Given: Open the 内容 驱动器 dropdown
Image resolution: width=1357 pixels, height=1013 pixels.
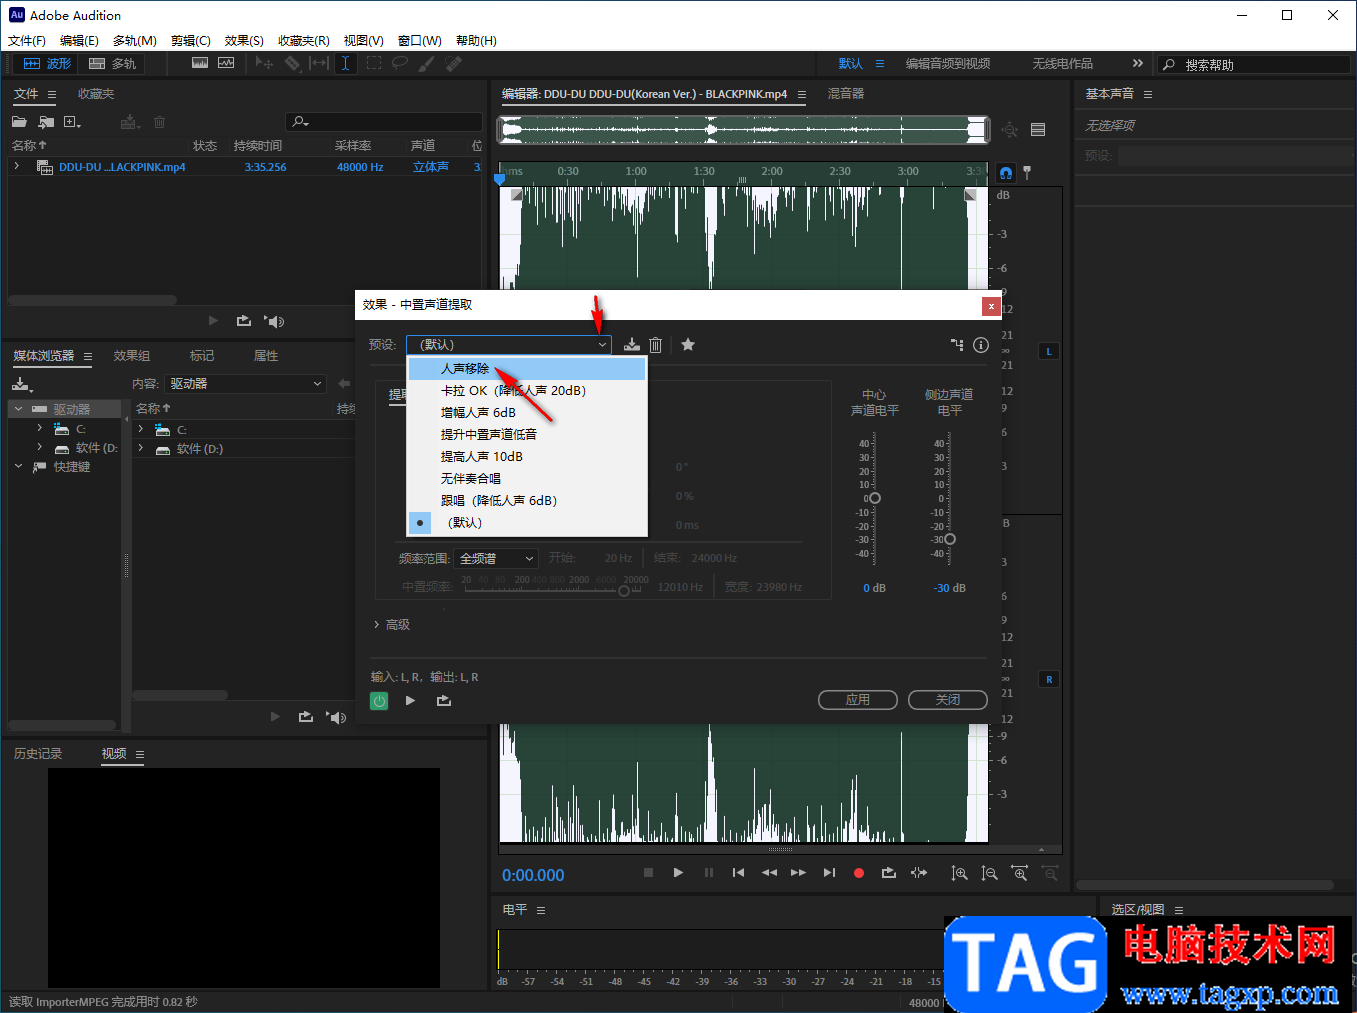Looking at the screenshot, I should 246,384.
